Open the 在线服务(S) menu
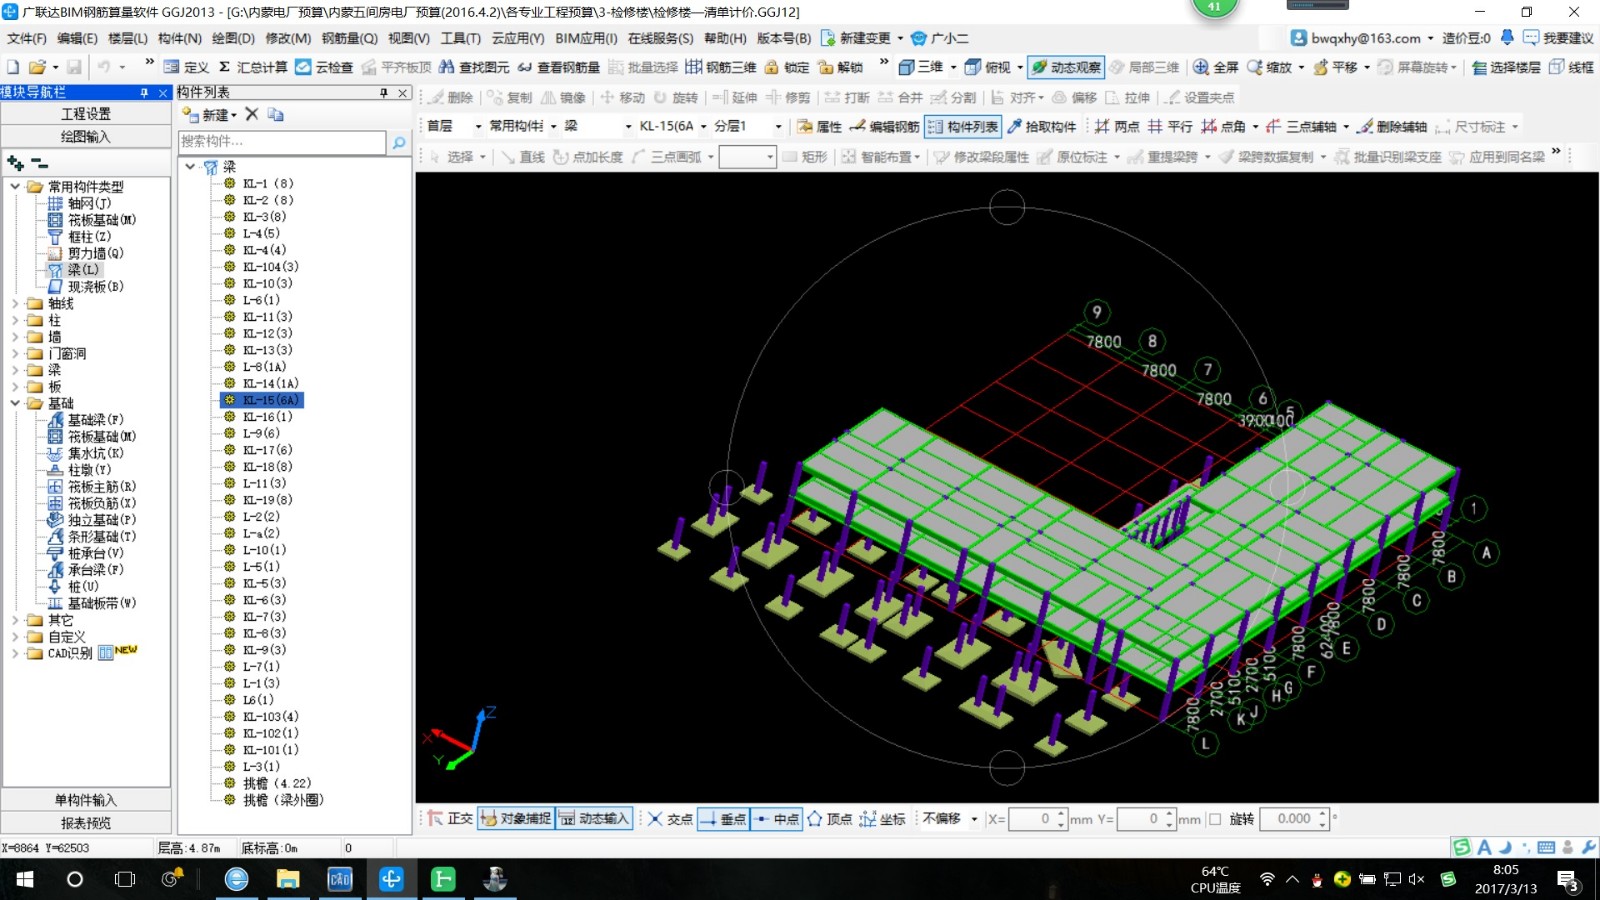 point(660,38)
